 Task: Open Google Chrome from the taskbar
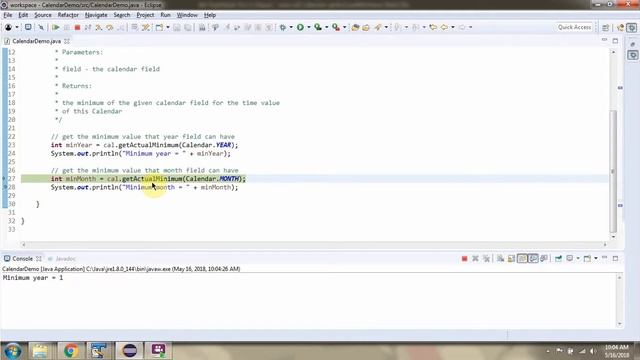pyautogui.click(x=71, y=351)
